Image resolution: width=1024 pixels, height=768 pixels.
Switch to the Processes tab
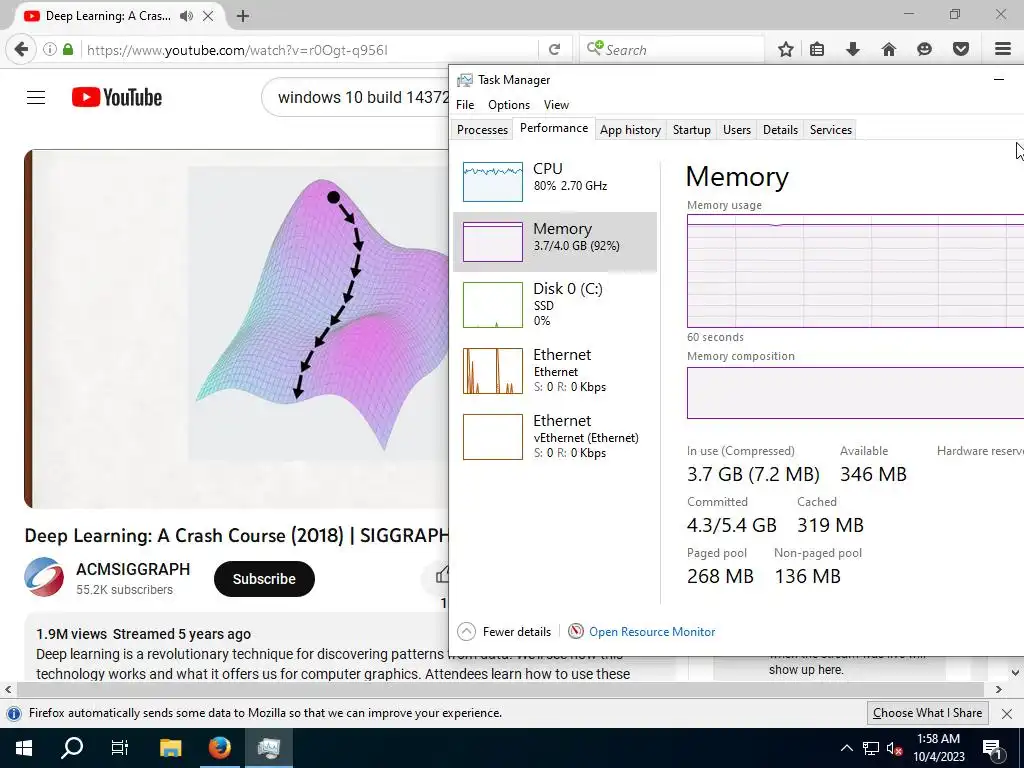482,129
